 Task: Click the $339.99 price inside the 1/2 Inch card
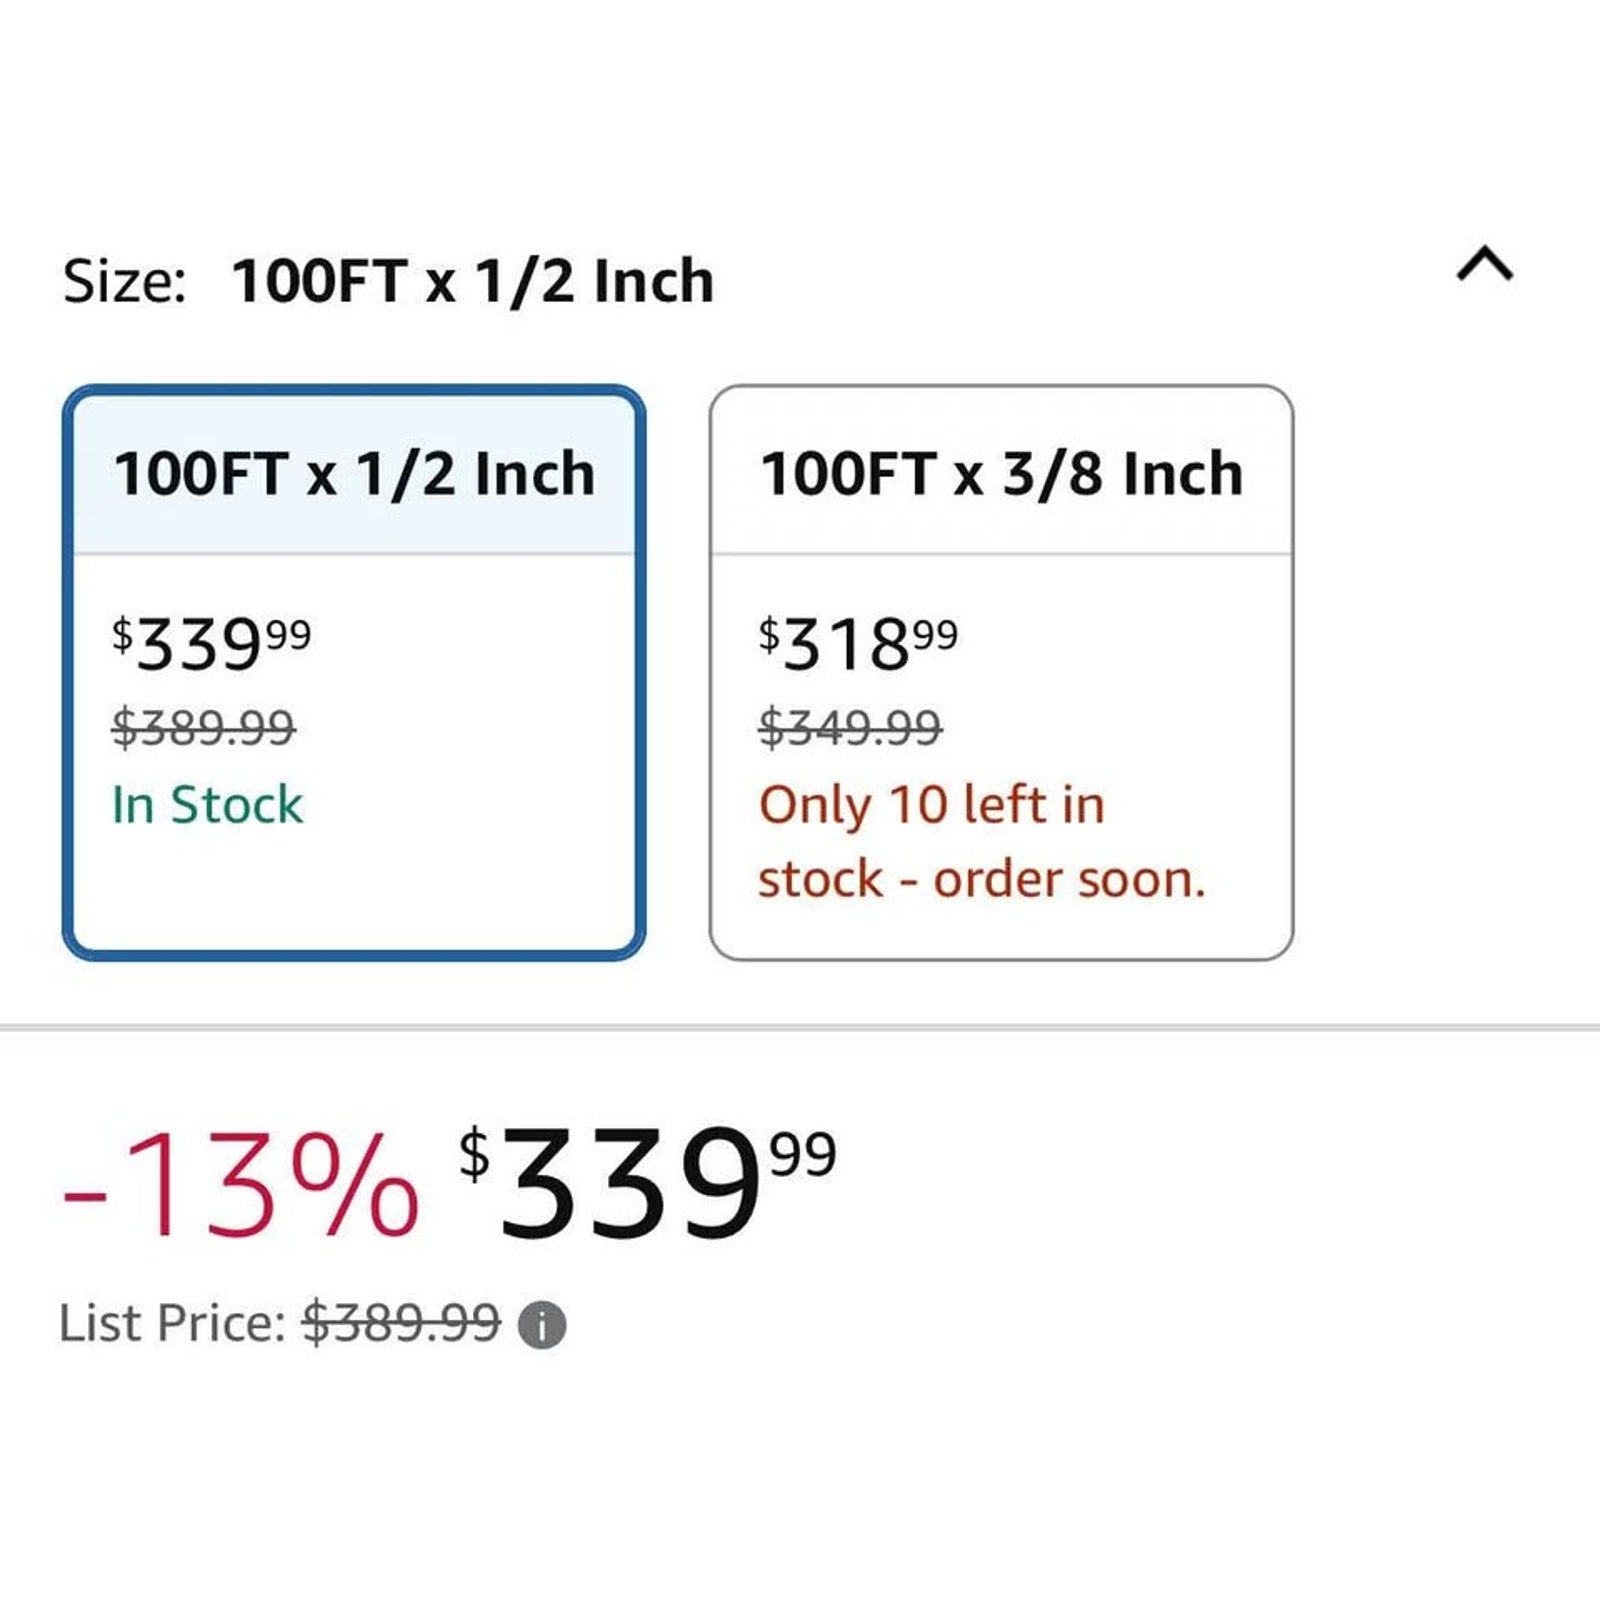211,643
